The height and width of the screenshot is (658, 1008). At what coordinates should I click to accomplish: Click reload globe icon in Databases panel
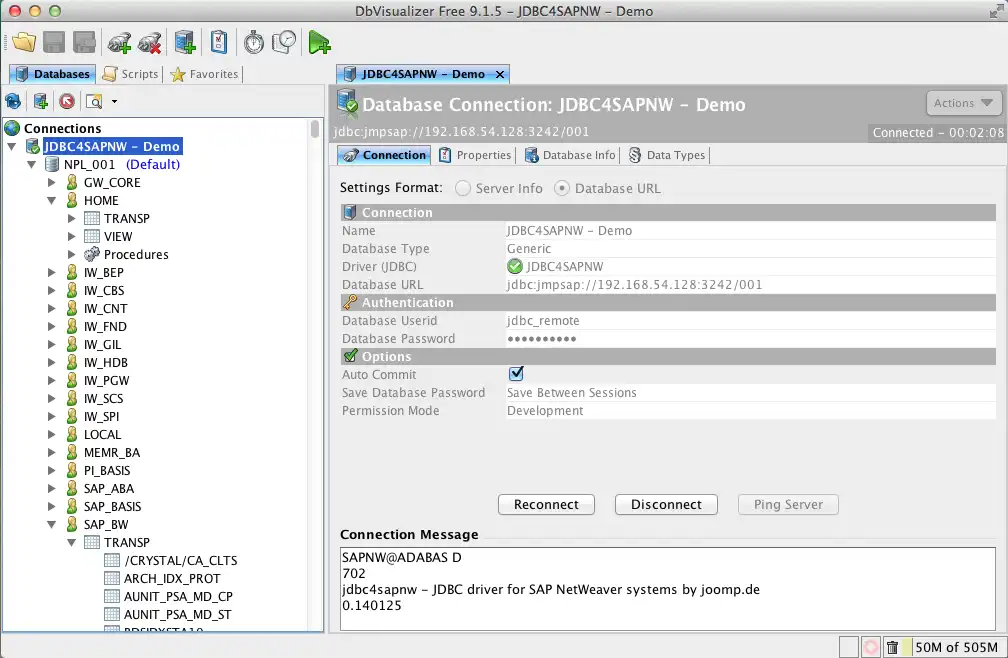tap(13, 101)
